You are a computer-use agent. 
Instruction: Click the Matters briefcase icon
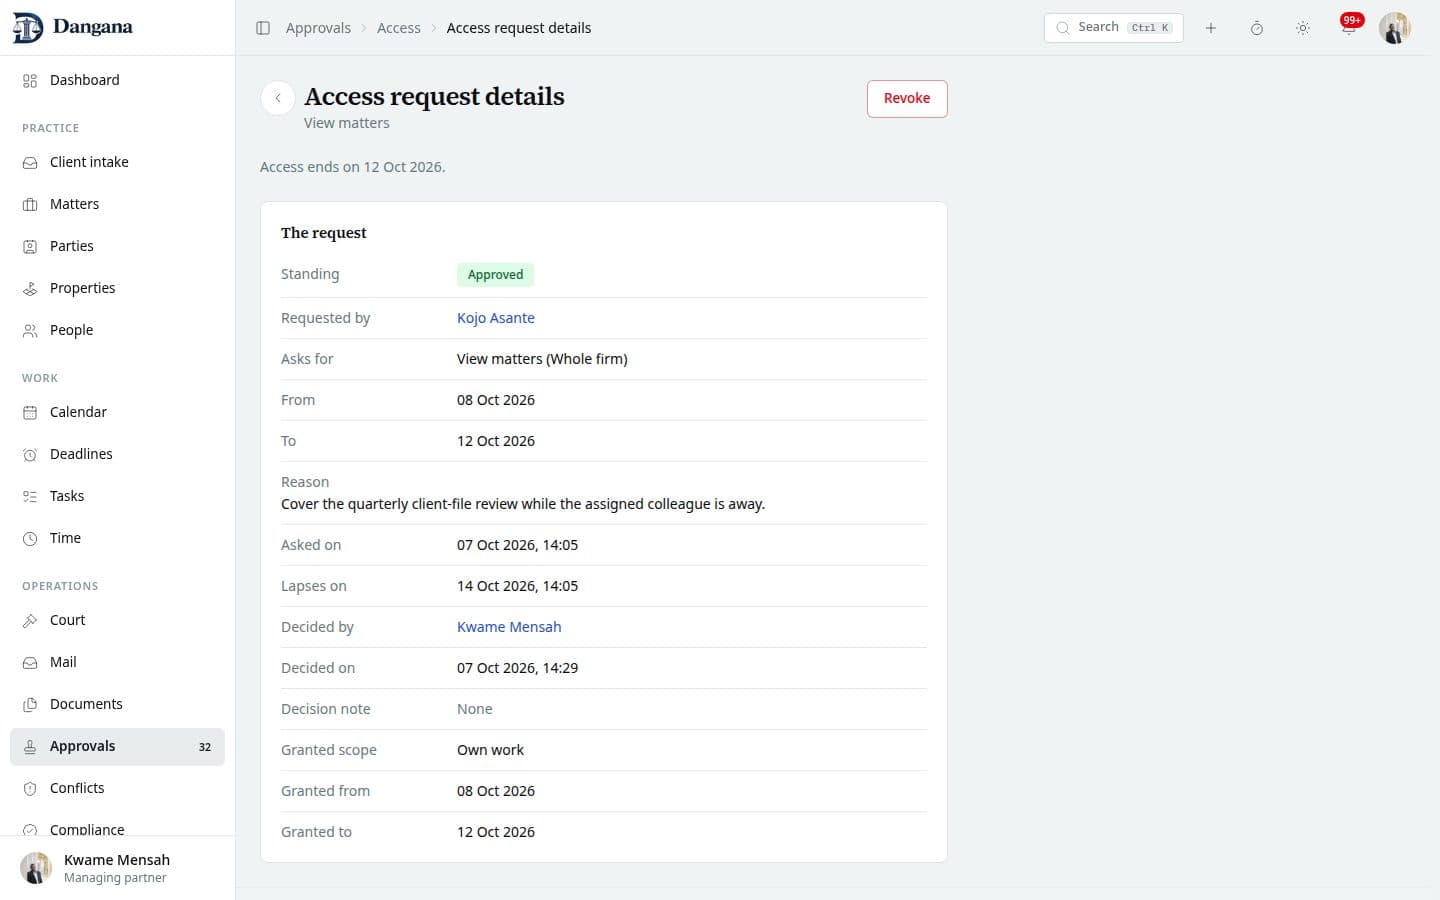tap(30, 204)
